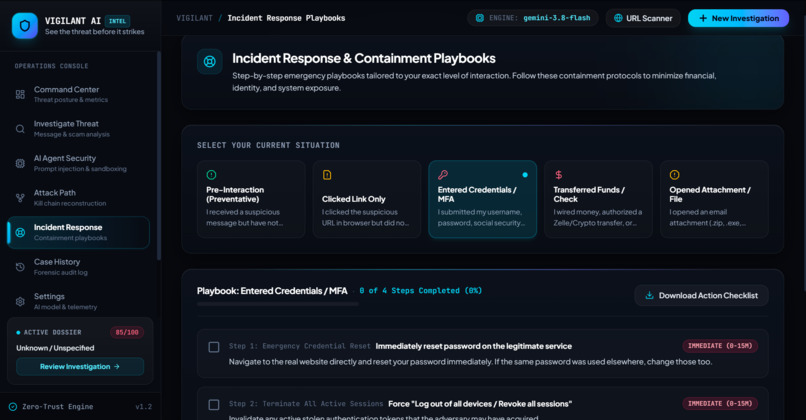Click the warning icon on Opened Attachment
The width and height of the screenshot is (806, 420).
674,175
